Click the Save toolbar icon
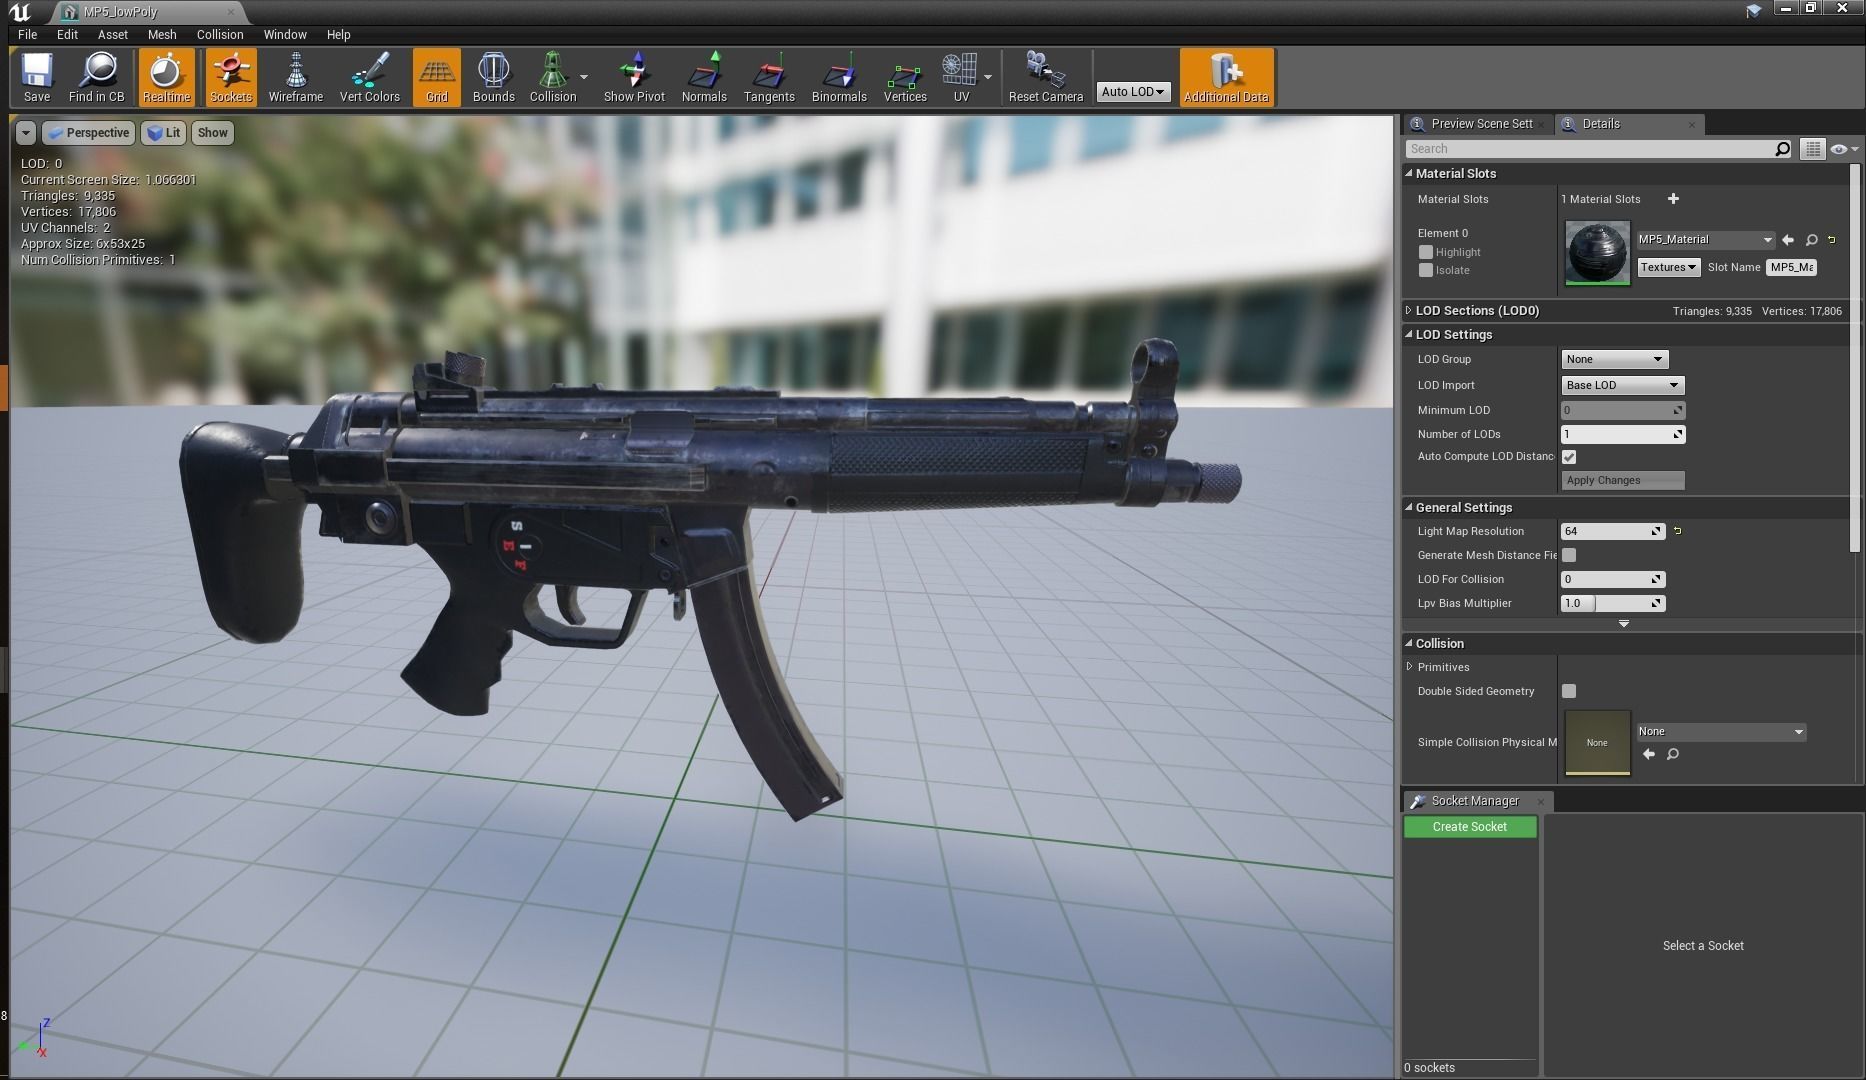 (x=37, y=77)
